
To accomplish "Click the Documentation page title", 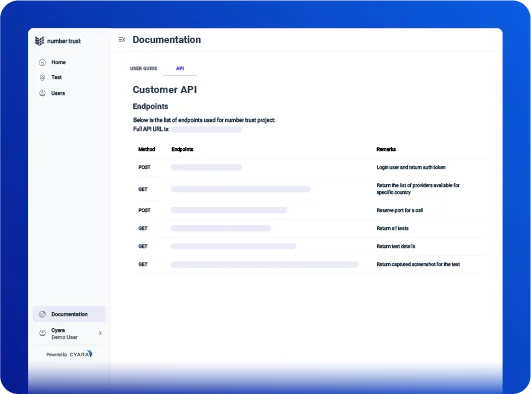I will point(167,40).
